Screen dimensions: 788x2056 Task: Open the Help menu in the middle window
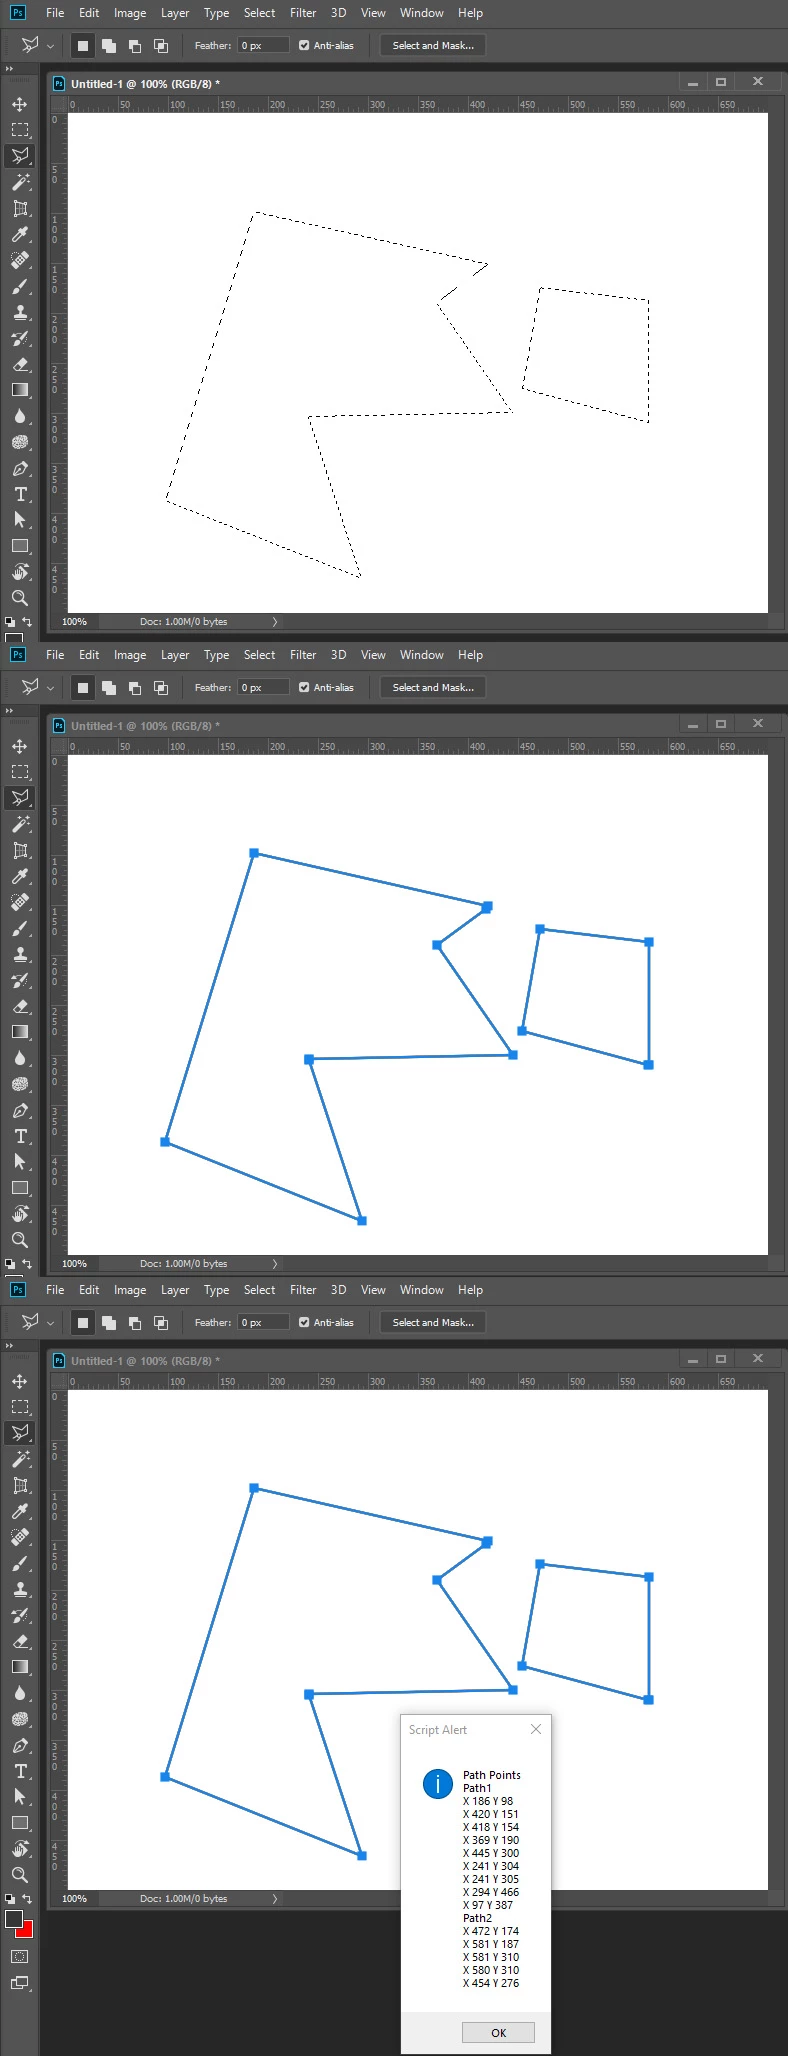470,655
